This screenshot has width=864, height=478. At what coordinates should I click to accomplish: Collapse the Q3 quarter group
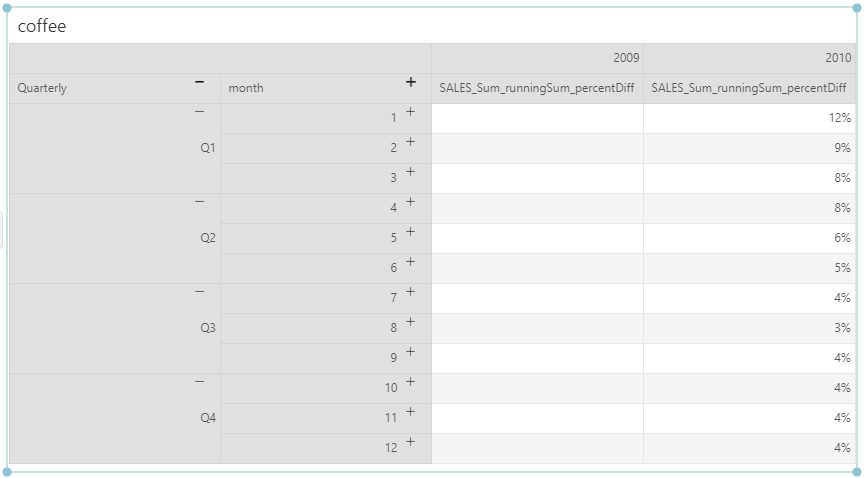(199, 292)
